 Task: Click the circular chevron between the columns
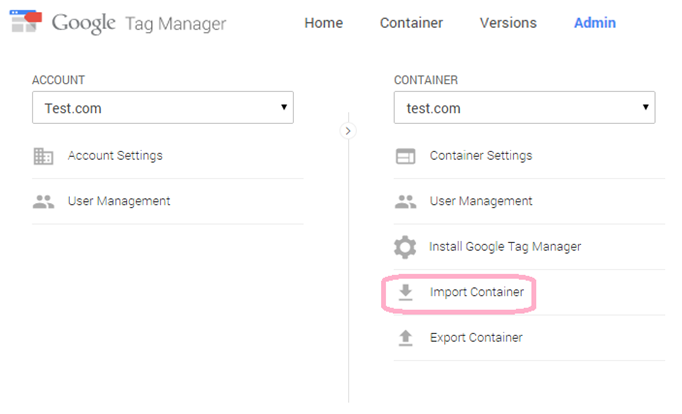(348, 131)
